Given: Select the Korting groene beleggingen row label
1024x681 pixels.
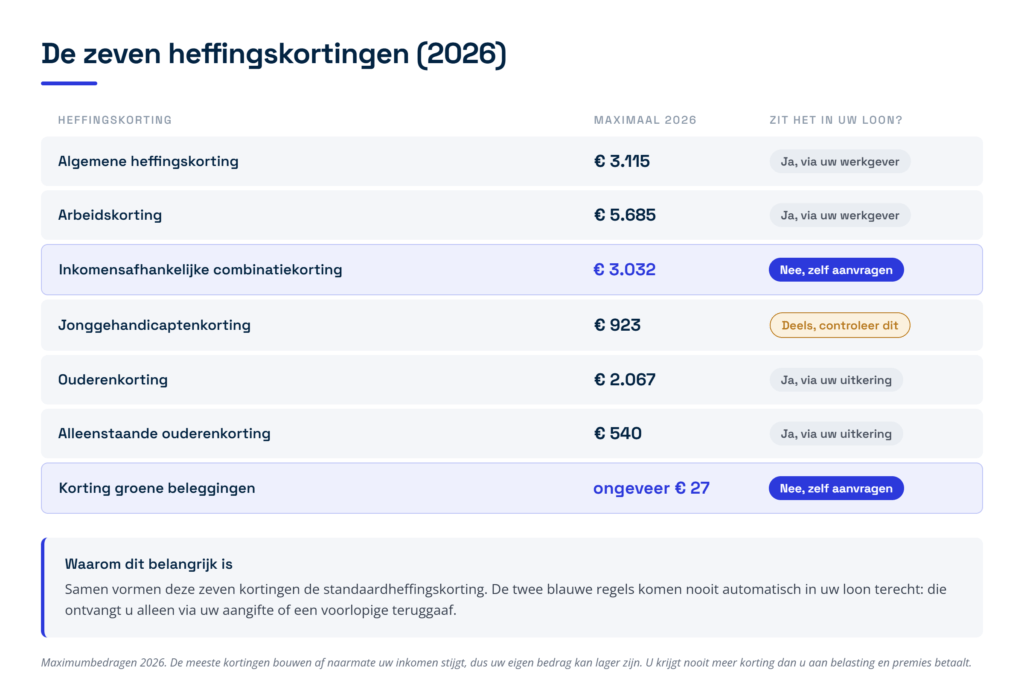Looking at the screenshot, I should coord(157,488).
